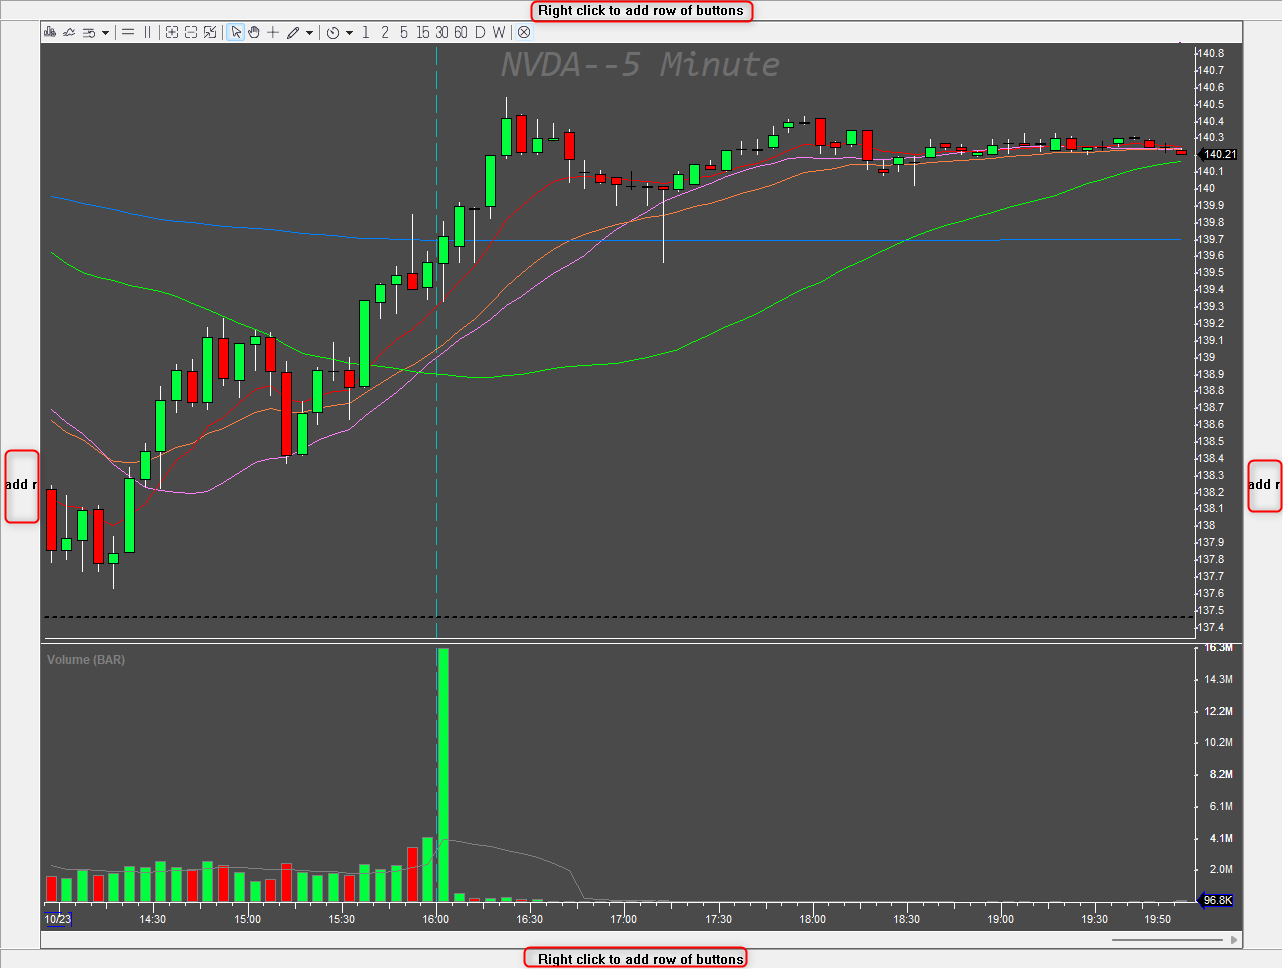Open dropdown arrow next to settings list icon
This screenshot has width=1283, height=969.
click(105, 33)
